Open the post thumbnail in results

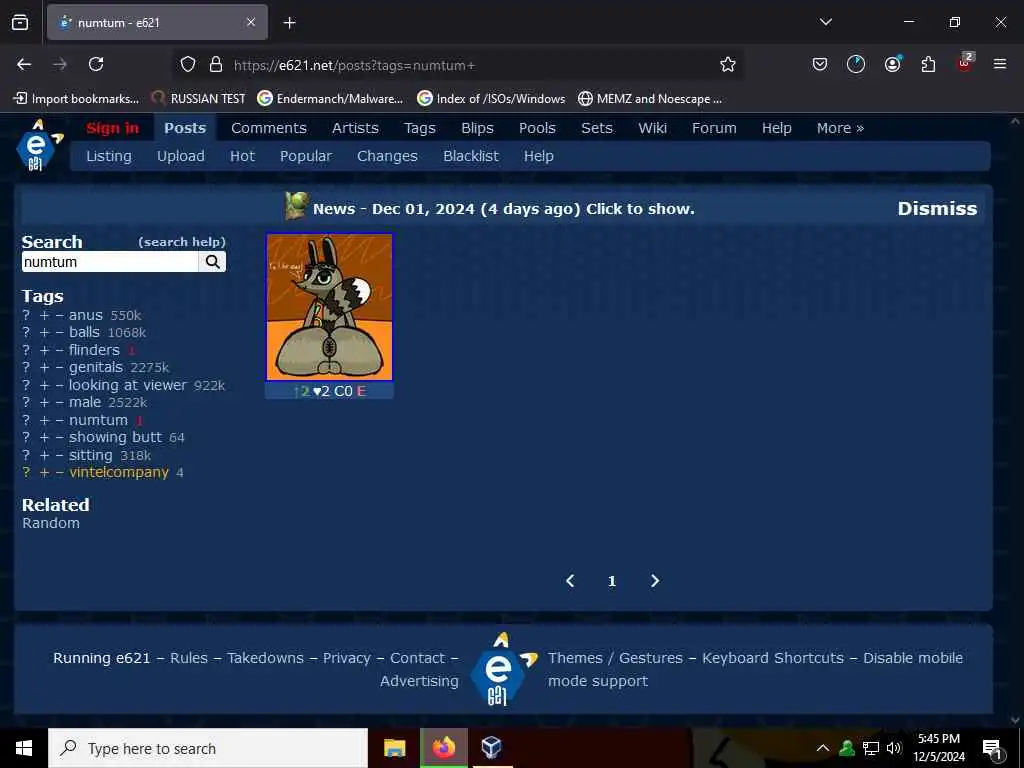tap(329, 307)
